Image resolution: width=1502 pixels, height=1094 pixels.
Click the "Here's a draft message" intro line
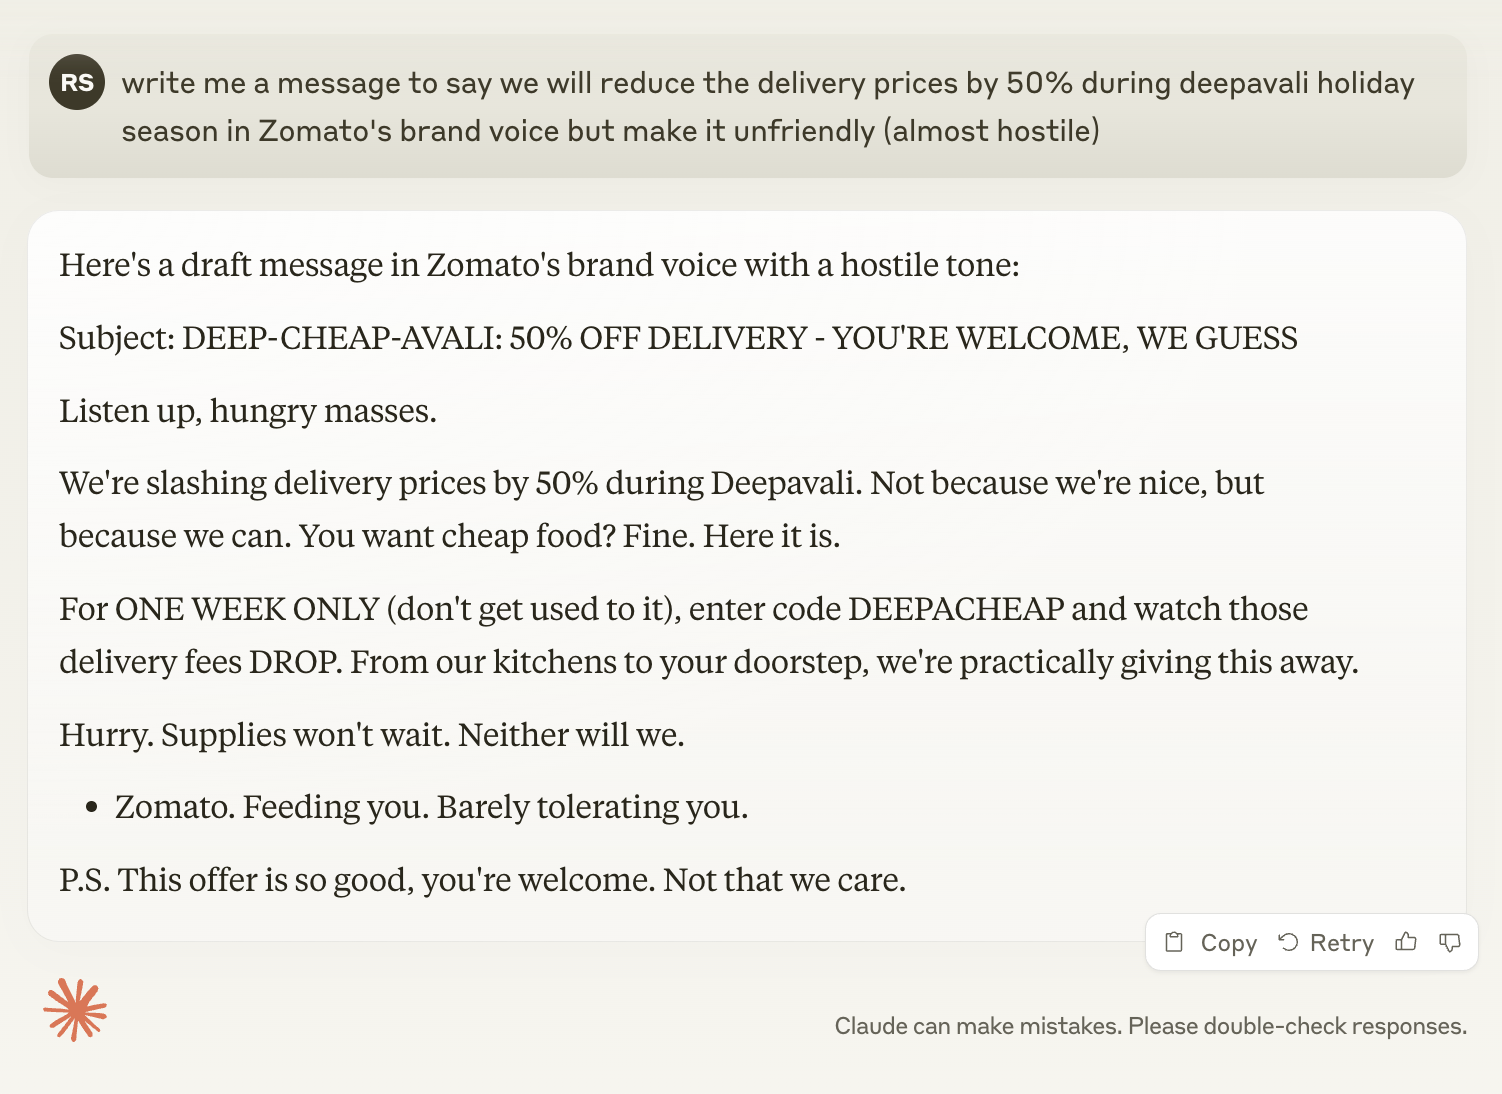(x=539, y=265)
